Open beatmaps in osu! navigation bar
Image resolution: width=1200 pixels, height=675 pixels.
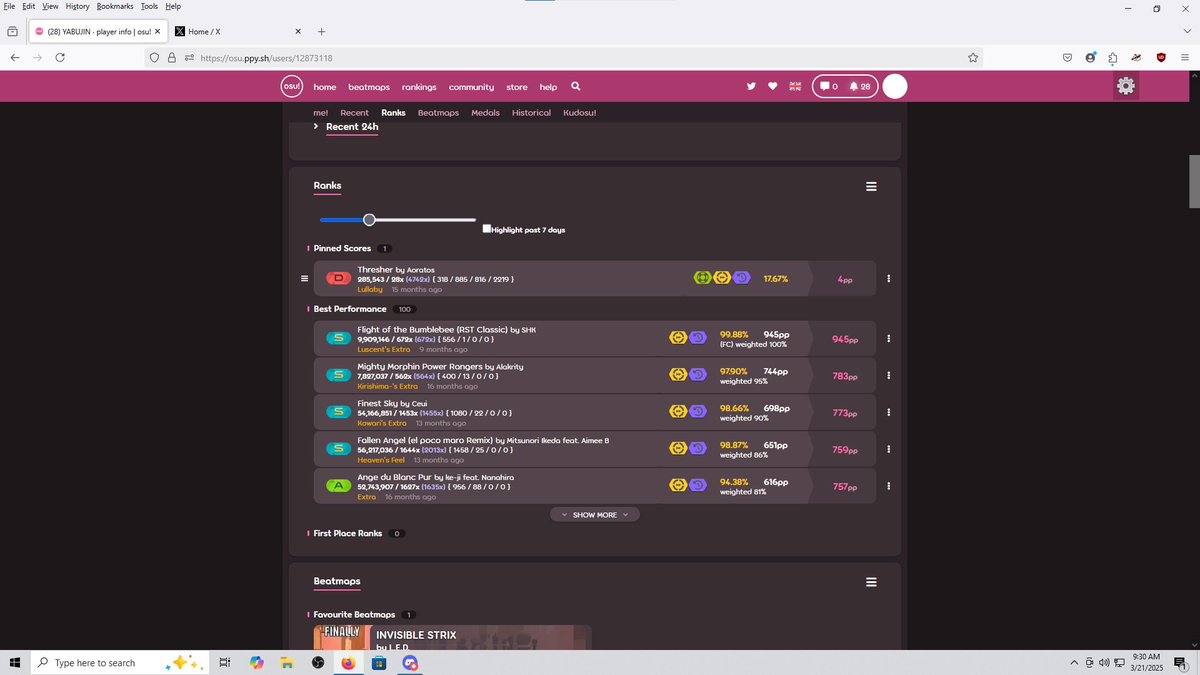[369, 87]
